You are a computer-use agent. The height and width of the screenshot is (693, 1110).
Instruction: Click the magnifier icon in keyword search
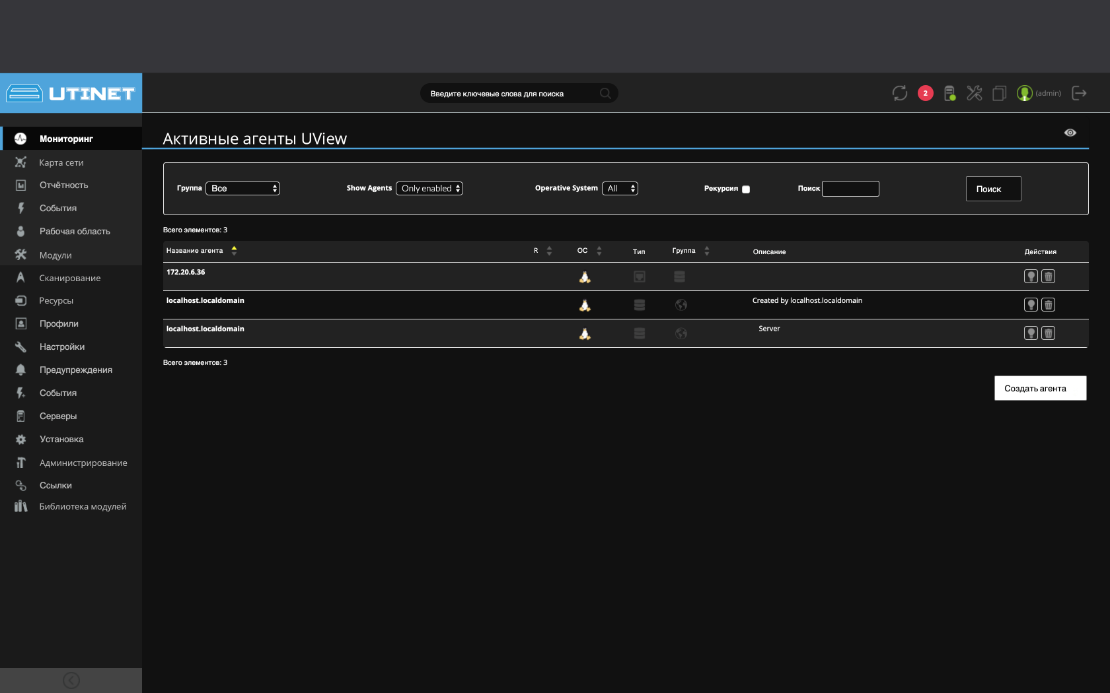[605, 93]
